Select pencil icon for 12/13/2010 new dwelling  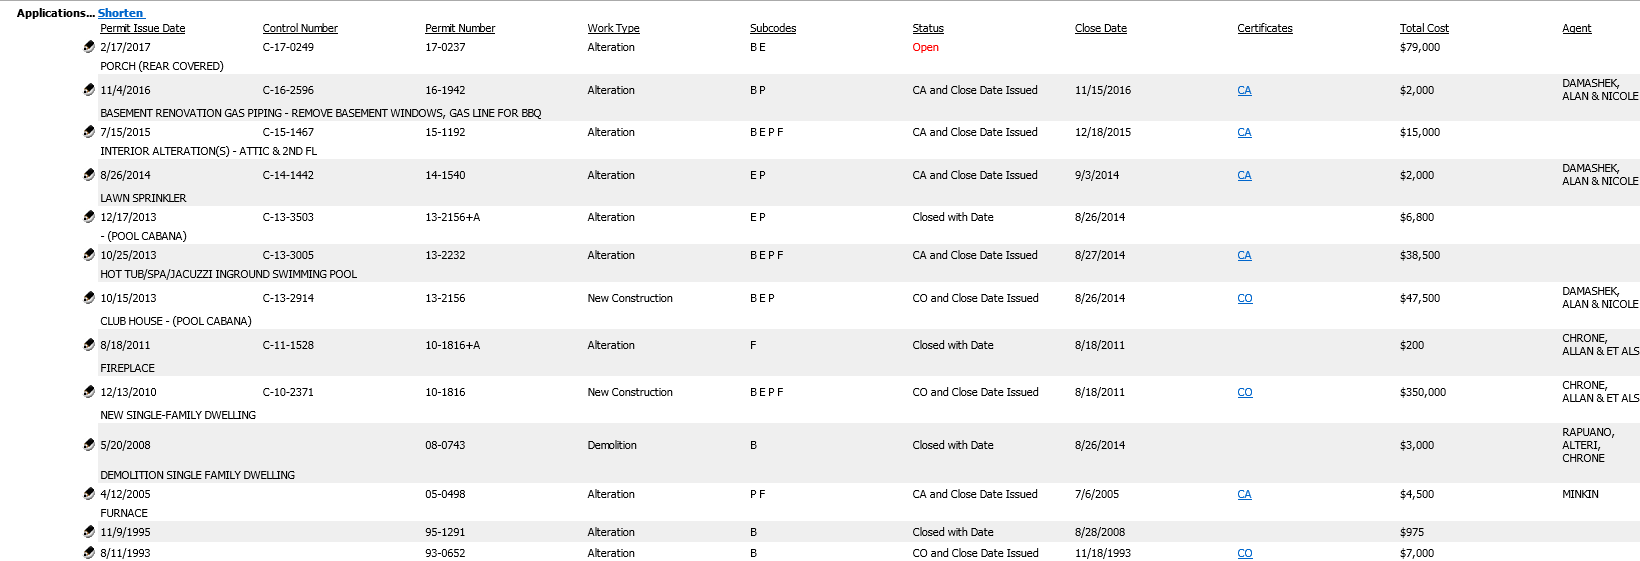89,391
